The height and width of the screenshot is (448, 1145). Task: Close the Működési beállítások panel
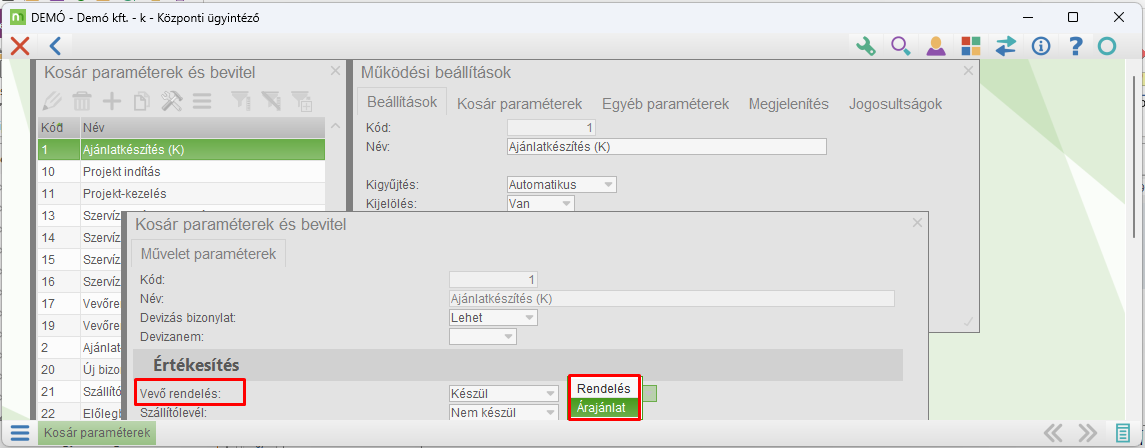tap(968, 71)
